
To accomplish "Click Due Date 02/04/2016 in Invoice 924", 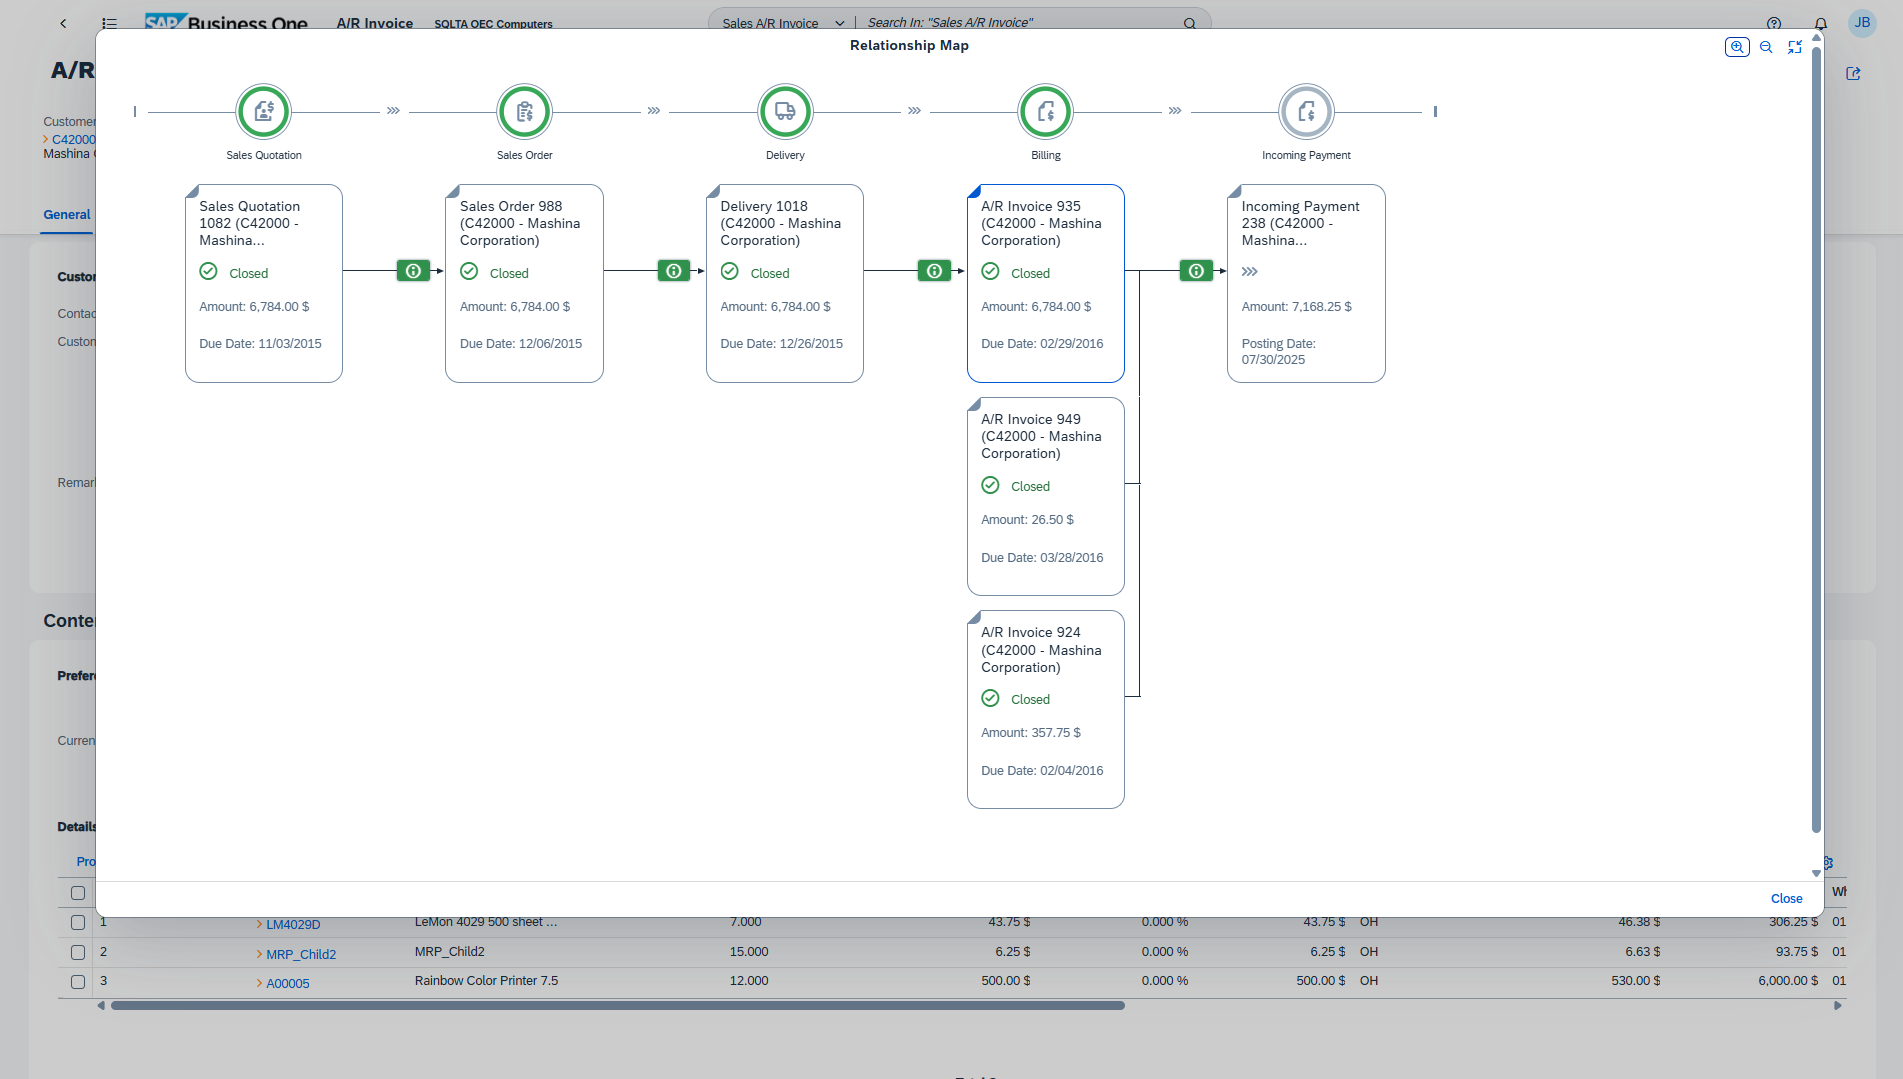I will (1042, 771).
